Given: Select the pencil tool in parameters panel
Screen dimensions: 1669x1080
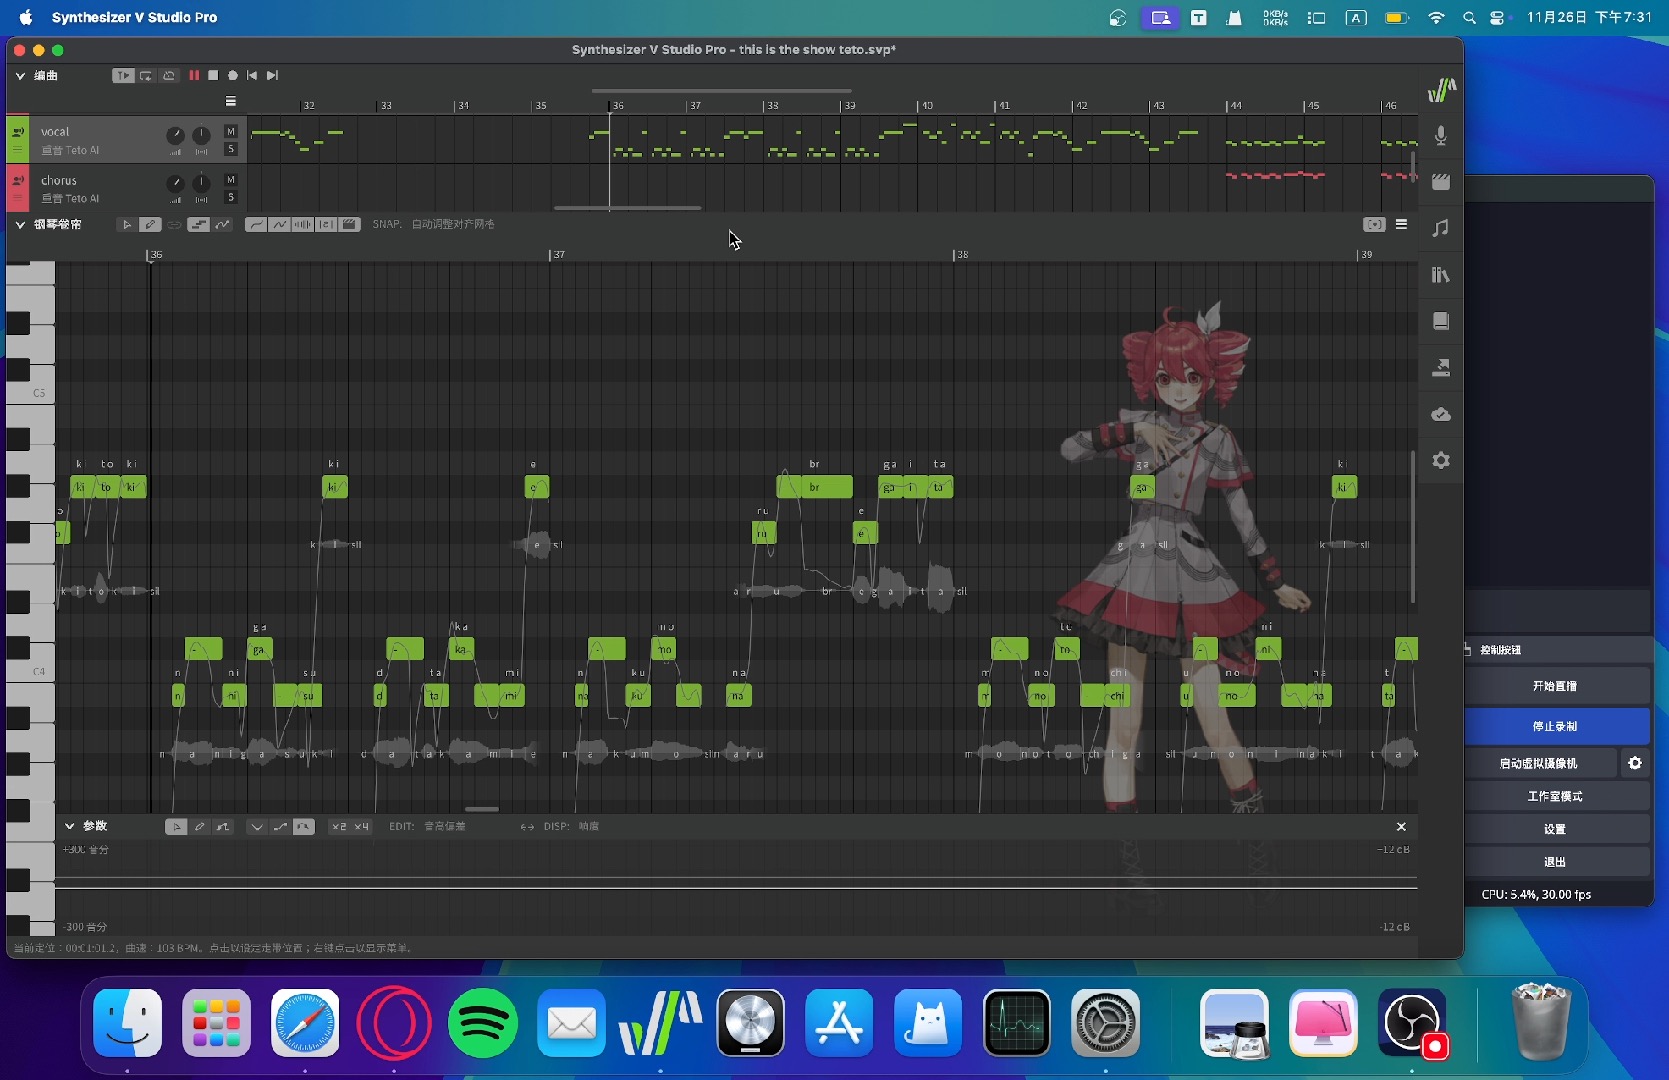Looking at the screenshot, I should [199, 827].
